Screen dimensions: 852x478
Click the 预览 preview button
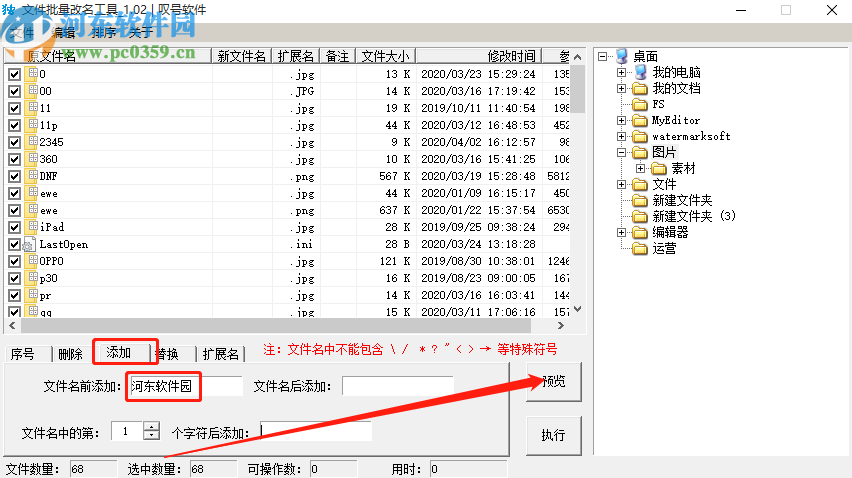[553, 381]
